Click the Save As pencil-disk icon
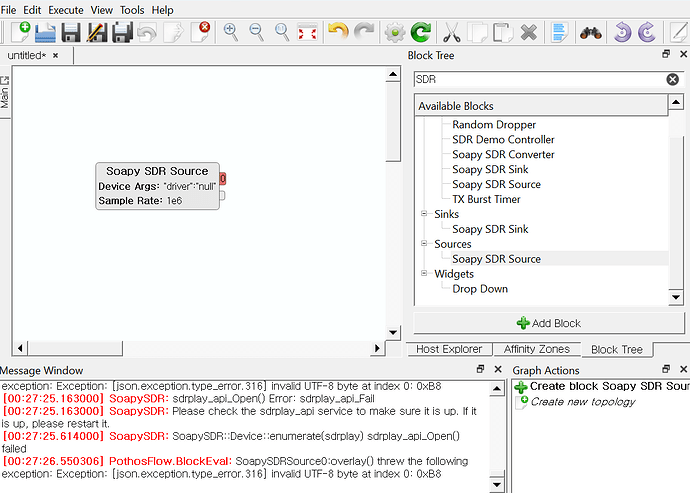This screenshot has height=493, width=690. [x=97, y=32]
